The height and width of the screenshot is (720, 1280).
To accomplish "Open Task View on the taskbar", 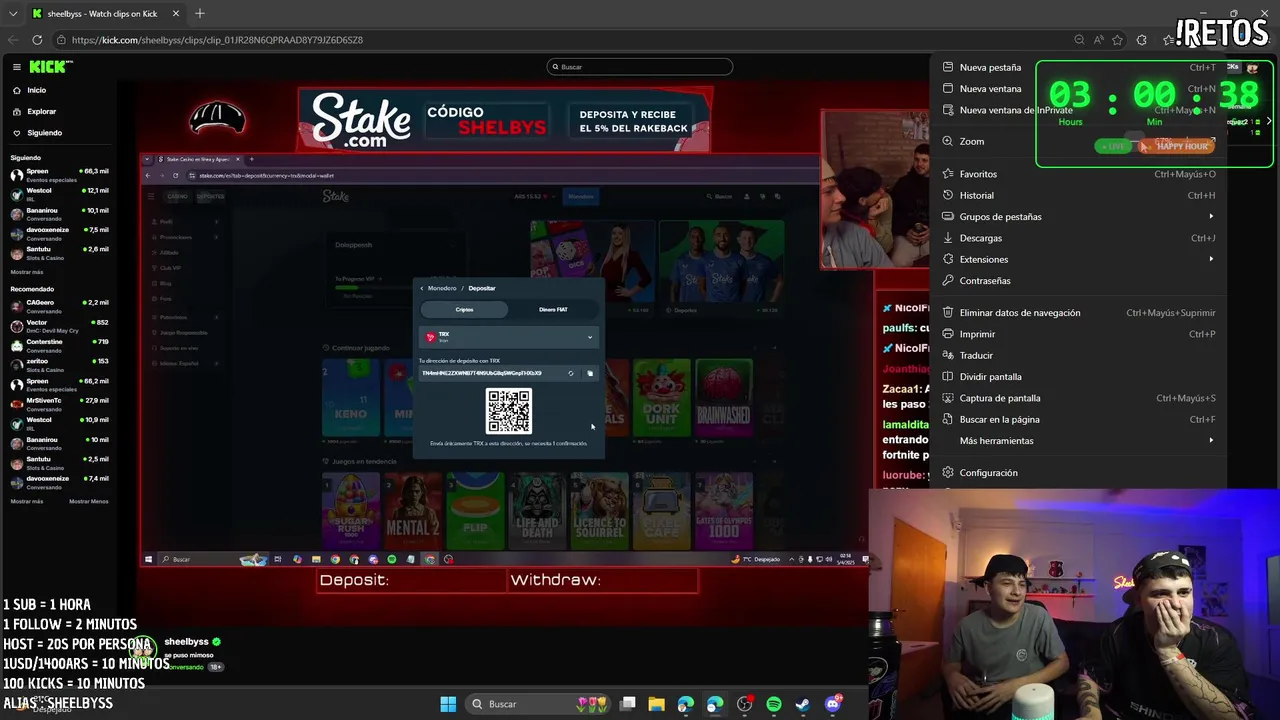I will coord(628,704).
